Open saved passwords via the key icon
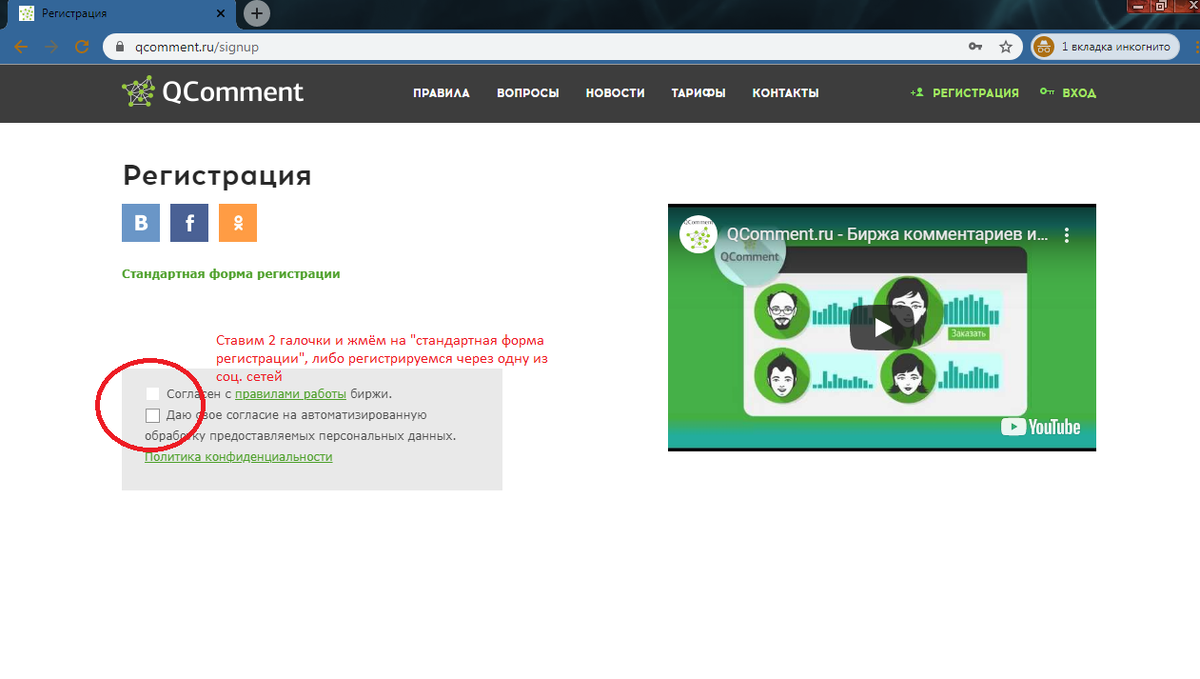The width and height of the screenshot is (1200, 679). pyautogui.click(x=974, y=46)
